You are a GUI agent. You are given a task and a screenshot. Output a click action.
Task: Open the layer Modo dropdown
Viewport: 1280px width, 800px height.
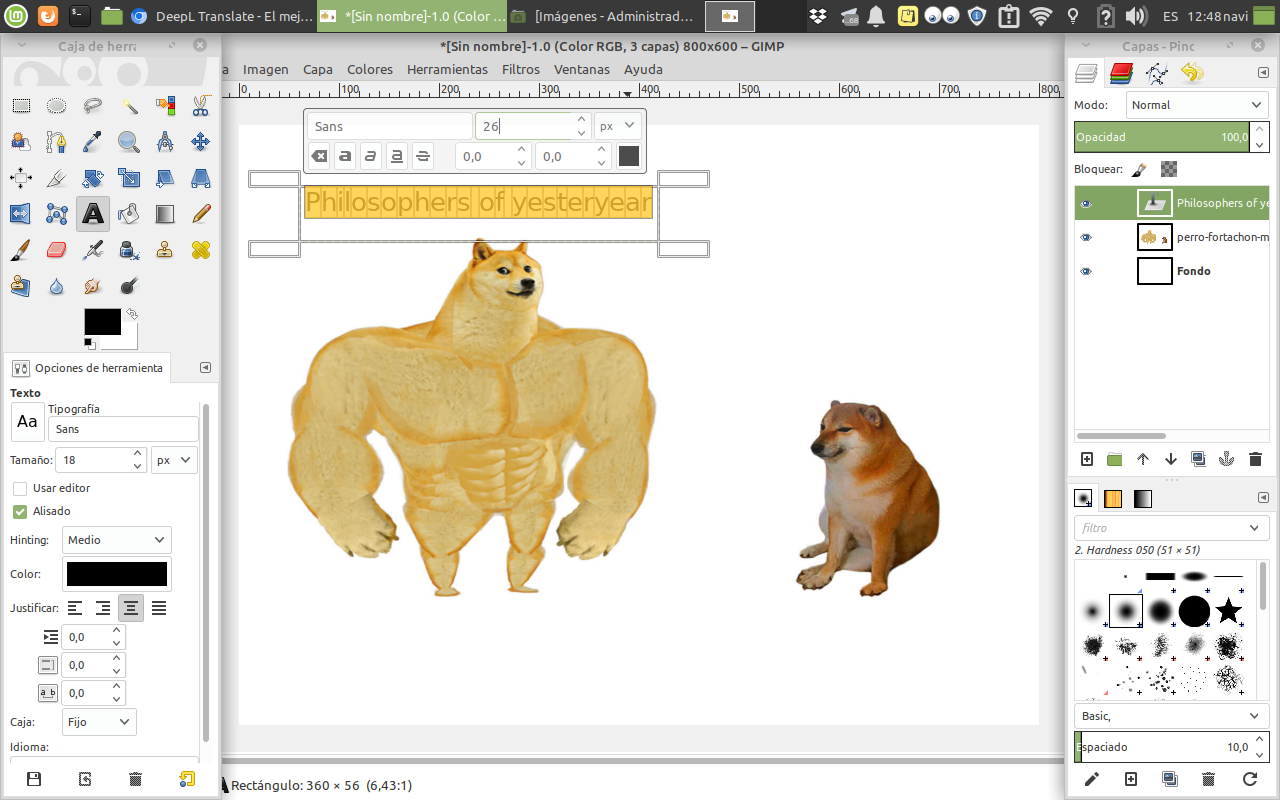1197,105
